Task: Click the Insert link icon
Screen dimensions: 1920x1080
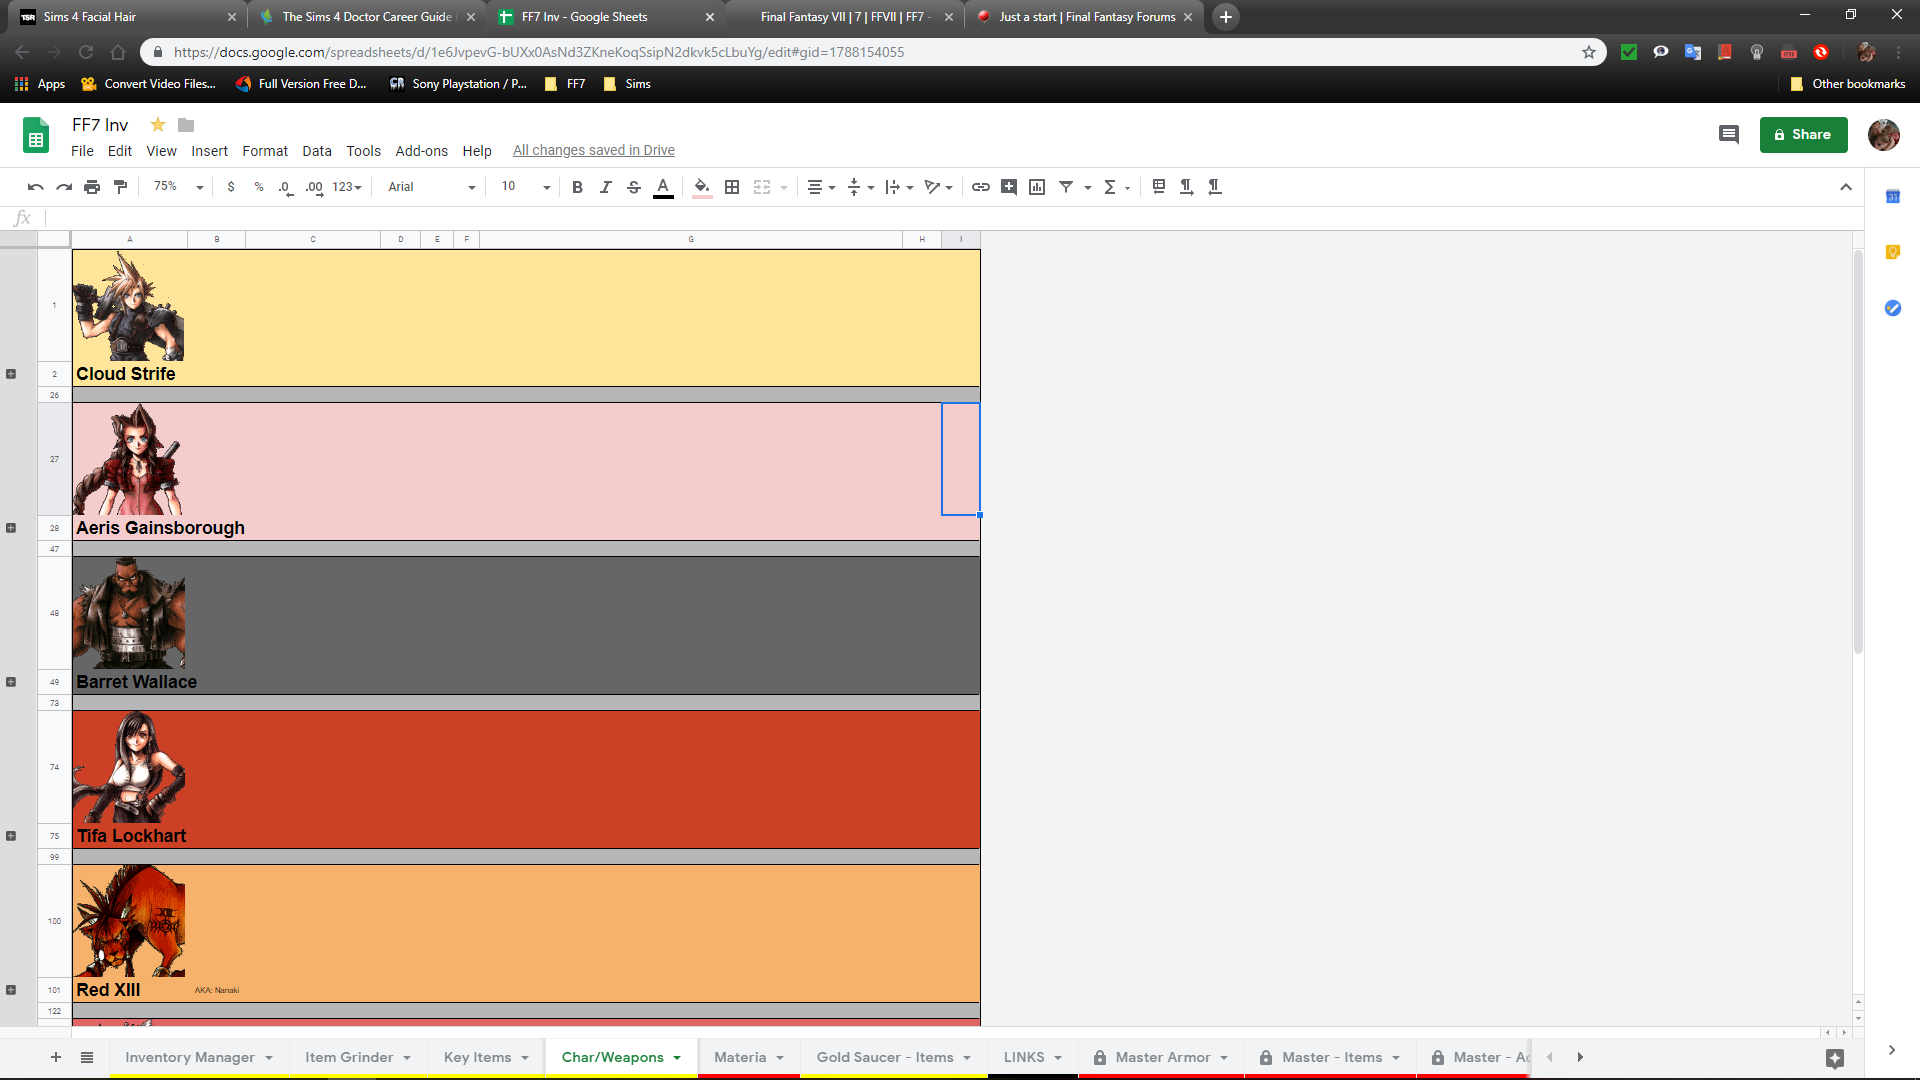Action: tap(981, 187)
